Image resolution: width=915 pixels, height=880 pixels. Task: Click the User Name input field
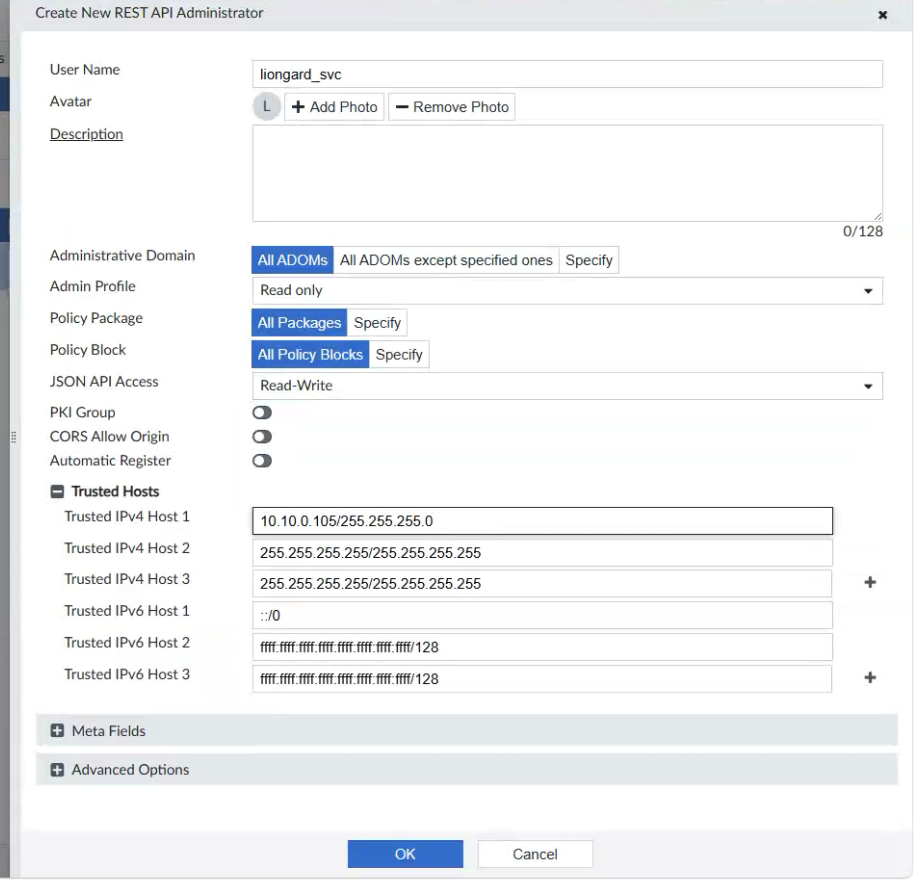pyautogui.click(x=567, y=74)
